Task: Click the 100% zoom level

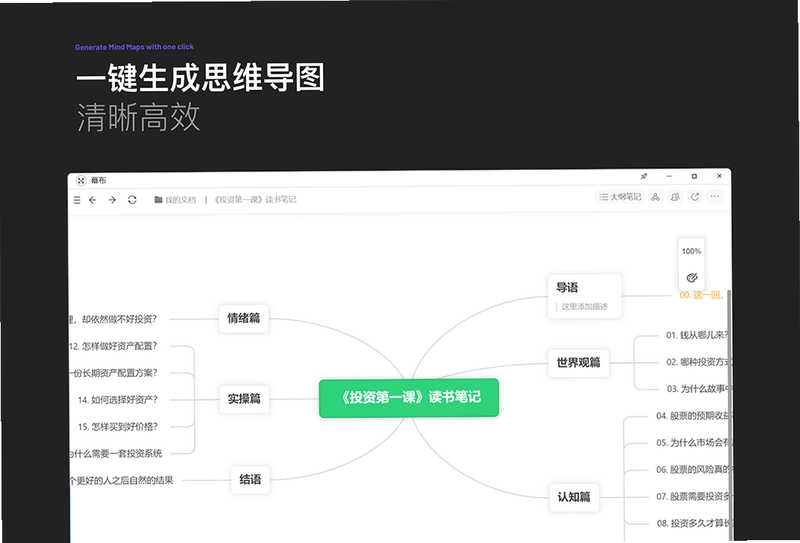Action: click(x=691, y=251)
